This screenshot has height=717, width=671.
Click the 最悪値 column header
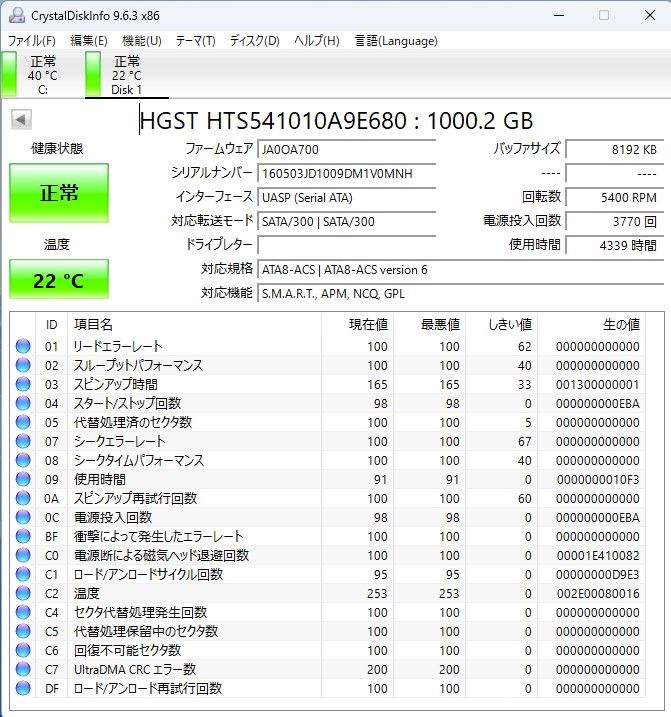tap(430, 325)
